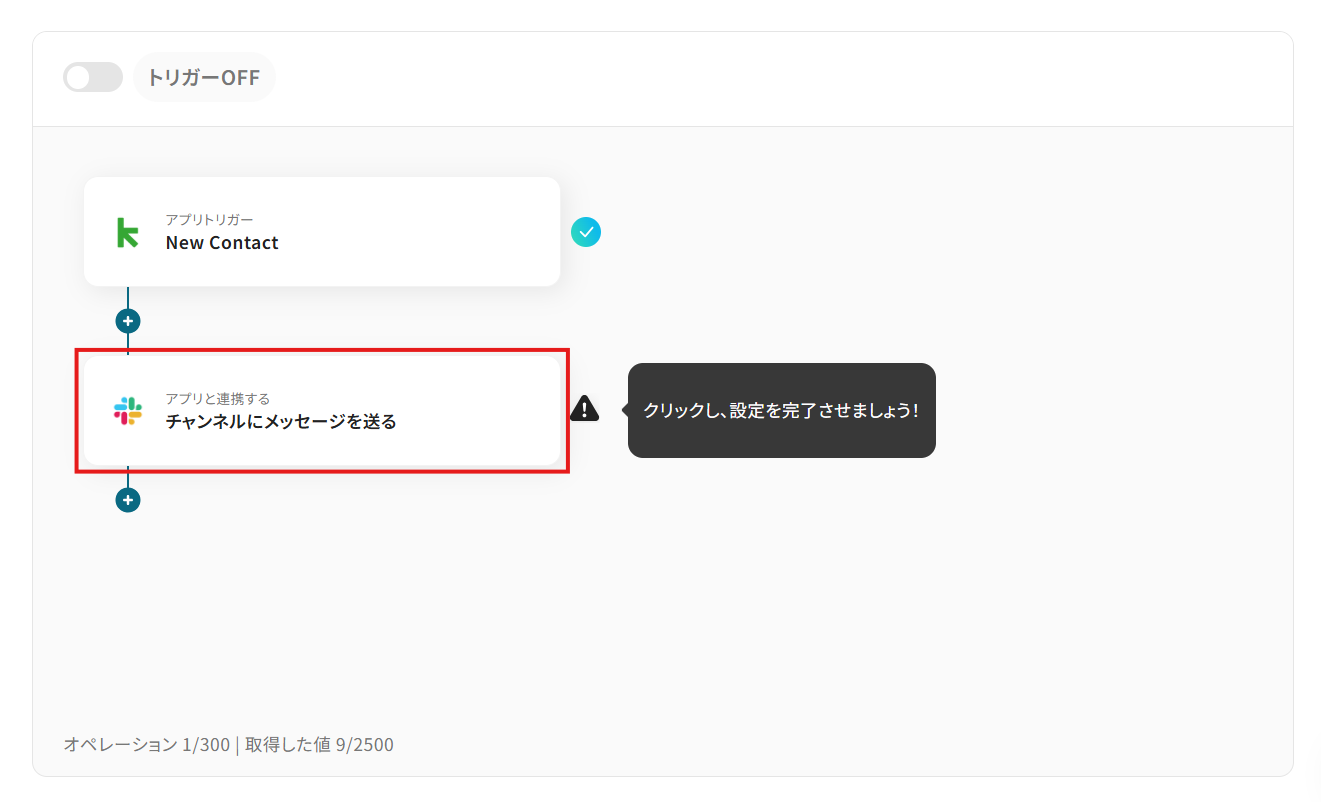Viewport: 1321px width, 802px height.
Task: Click the オペレーション 1/300 counter text
Action: pos(147,744)
